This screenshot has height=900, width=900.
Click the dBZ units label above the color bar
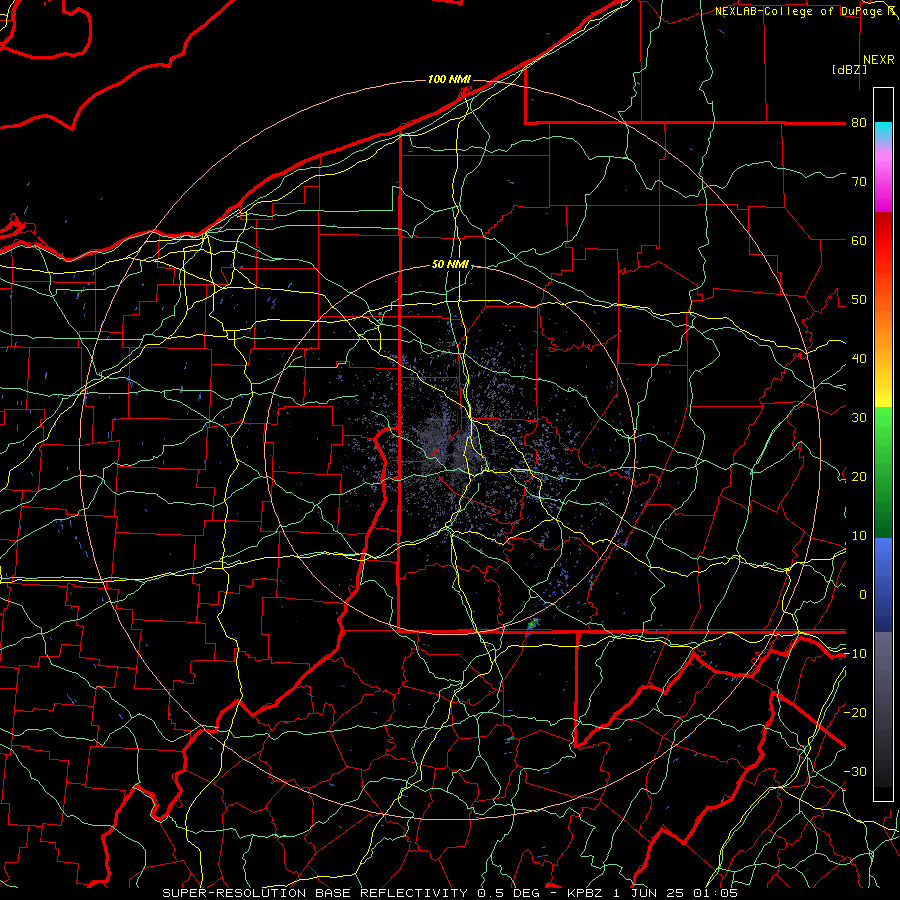pyautogui.click(x=850, y=70)
